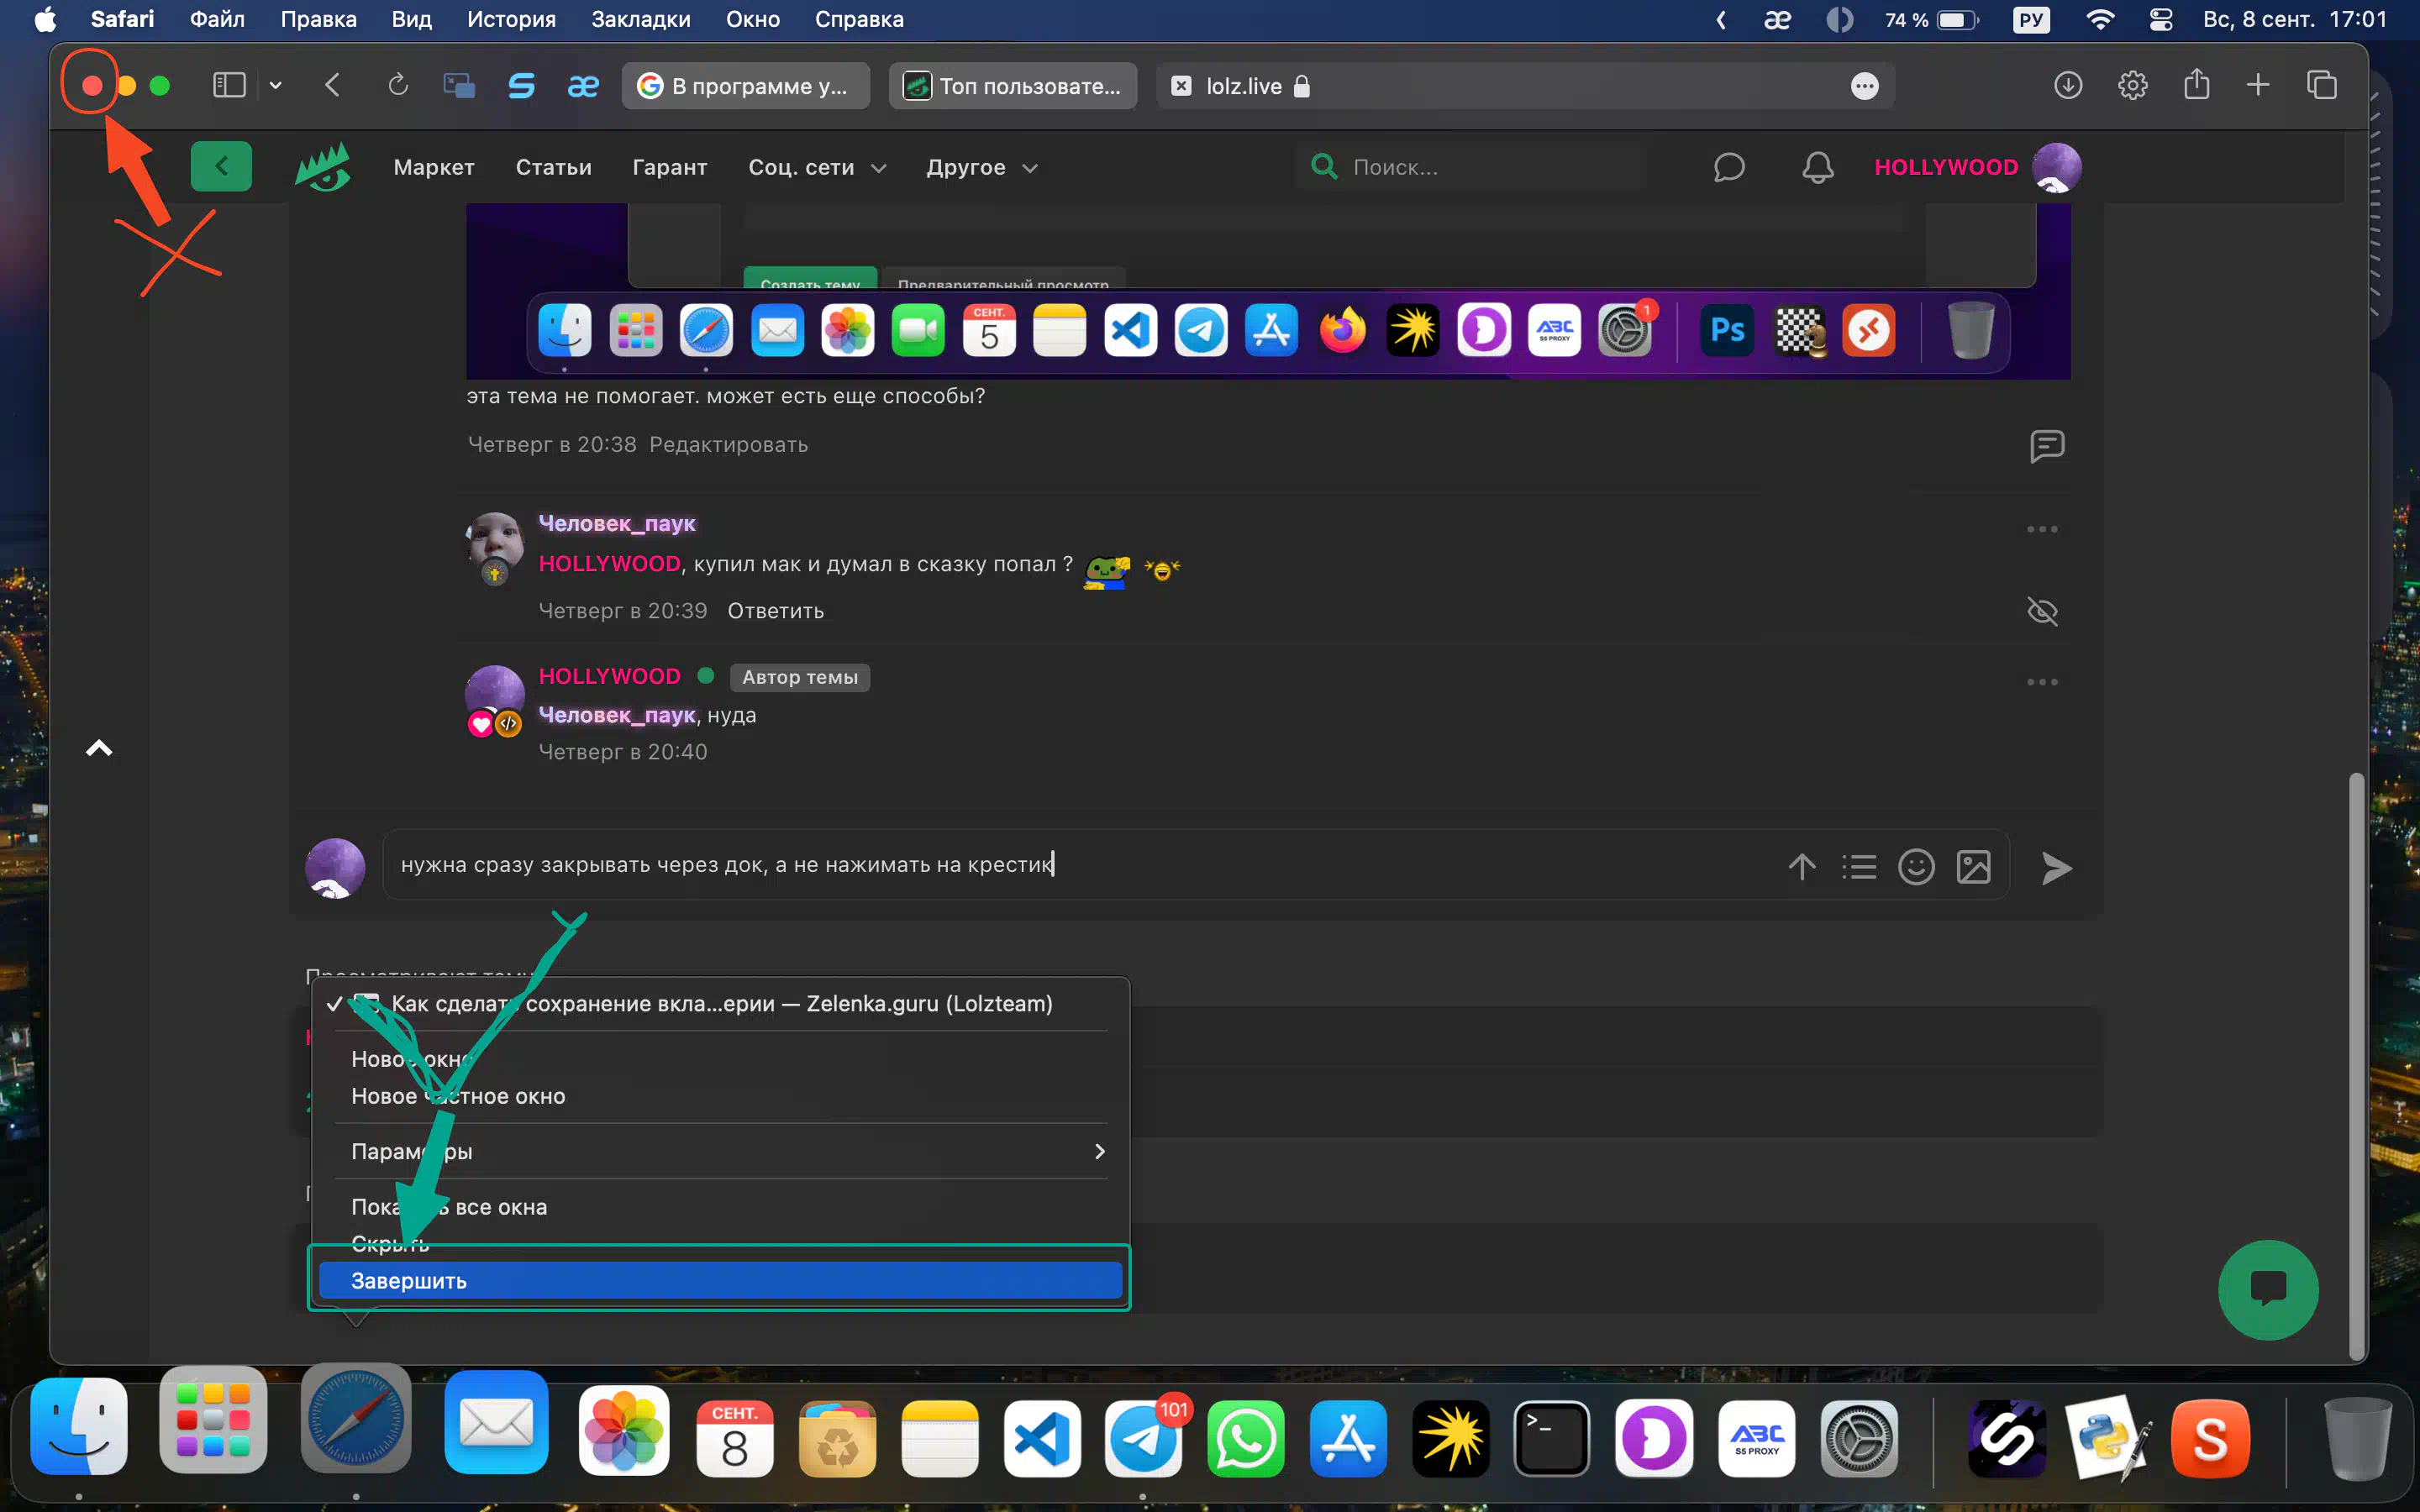Open the Wi-Fi status menu

(x=2099, y=19)
